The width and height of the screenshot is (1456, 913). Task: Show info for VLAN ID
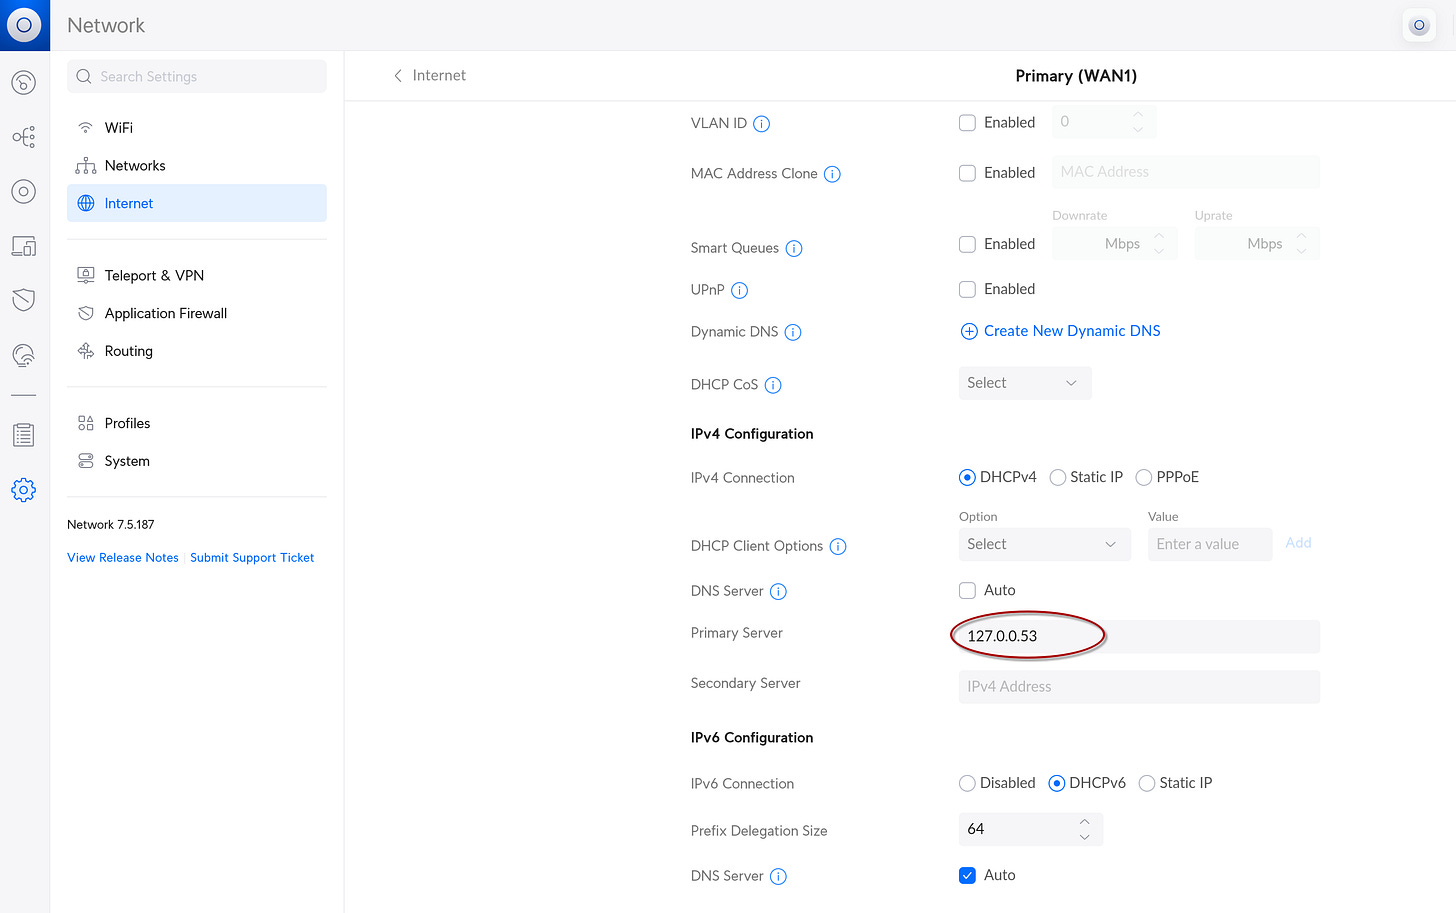(761, 124)
